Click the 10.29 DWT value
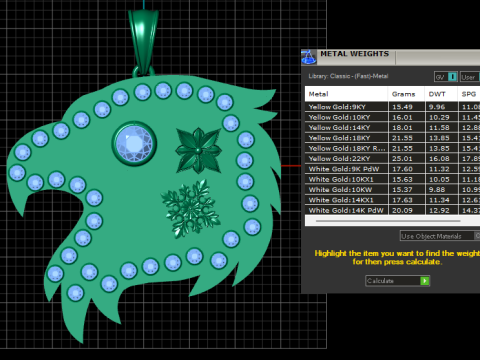Viewport: 480px width, 360px height. [439, 117]
